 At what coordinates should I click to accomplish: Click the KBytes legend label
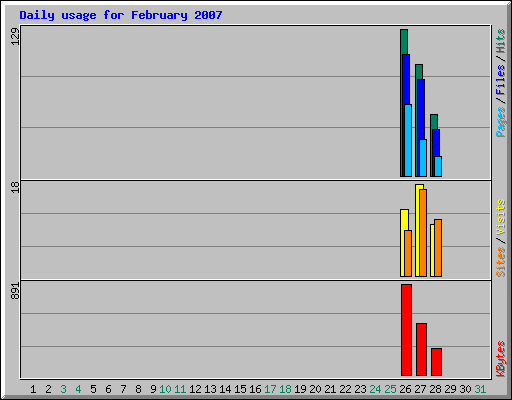(x=500, y=359)
